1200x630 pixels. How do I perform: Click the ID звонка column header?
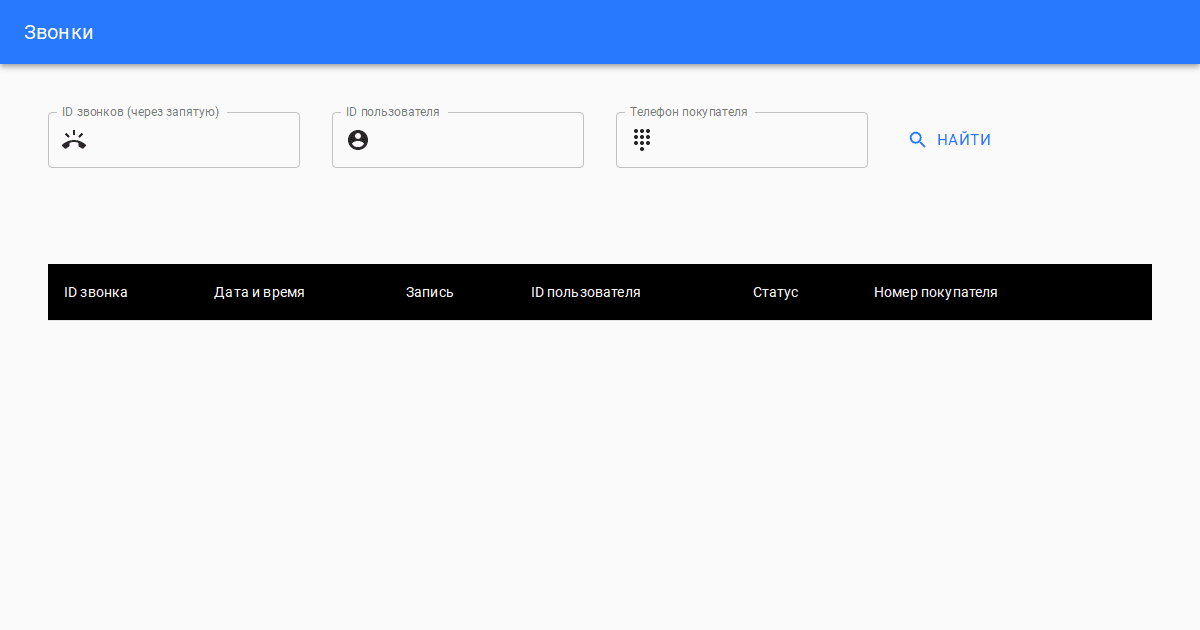[96, 292]
